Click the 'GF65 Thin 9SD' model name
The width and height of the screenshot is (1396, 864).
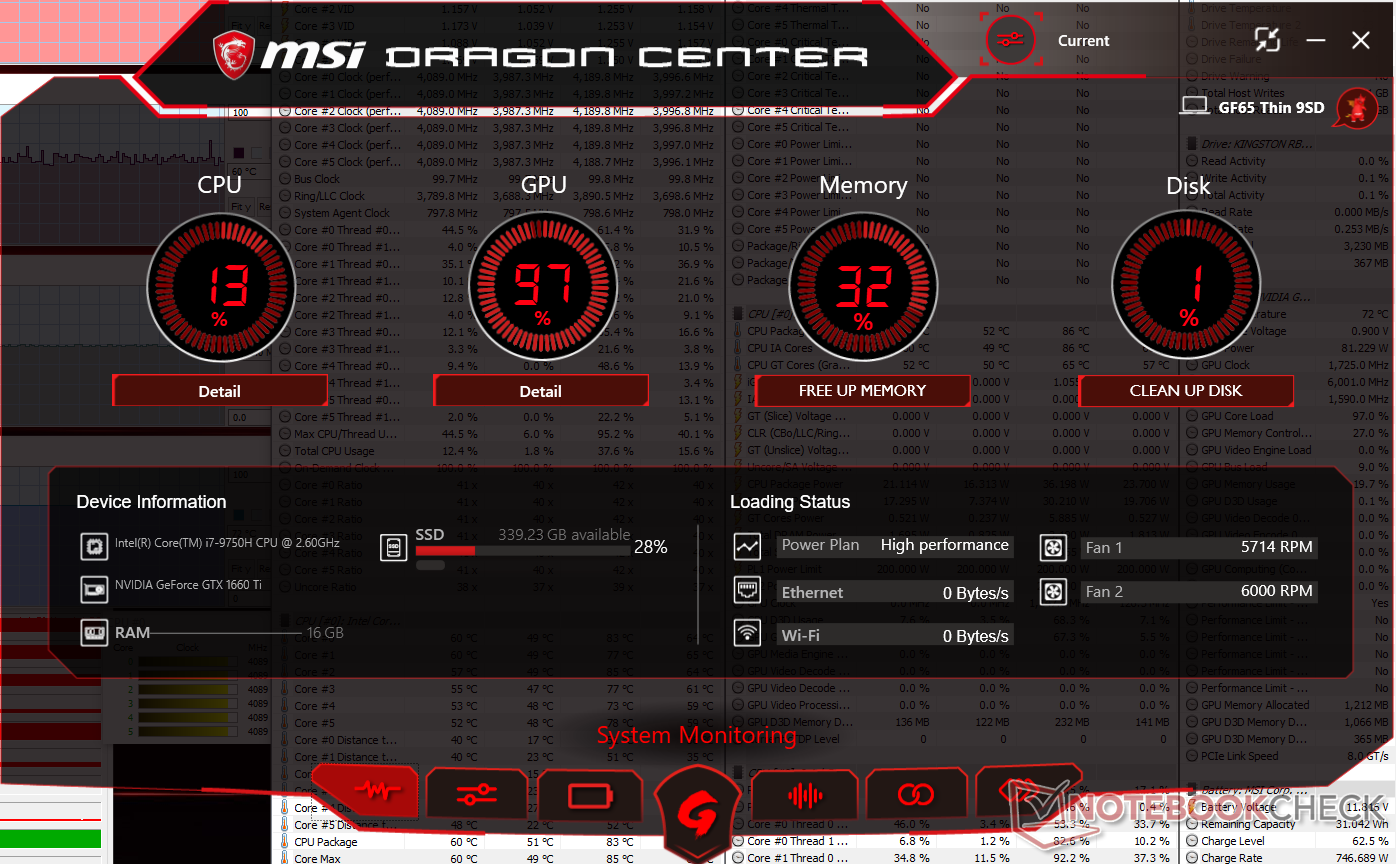(1271, 107)
